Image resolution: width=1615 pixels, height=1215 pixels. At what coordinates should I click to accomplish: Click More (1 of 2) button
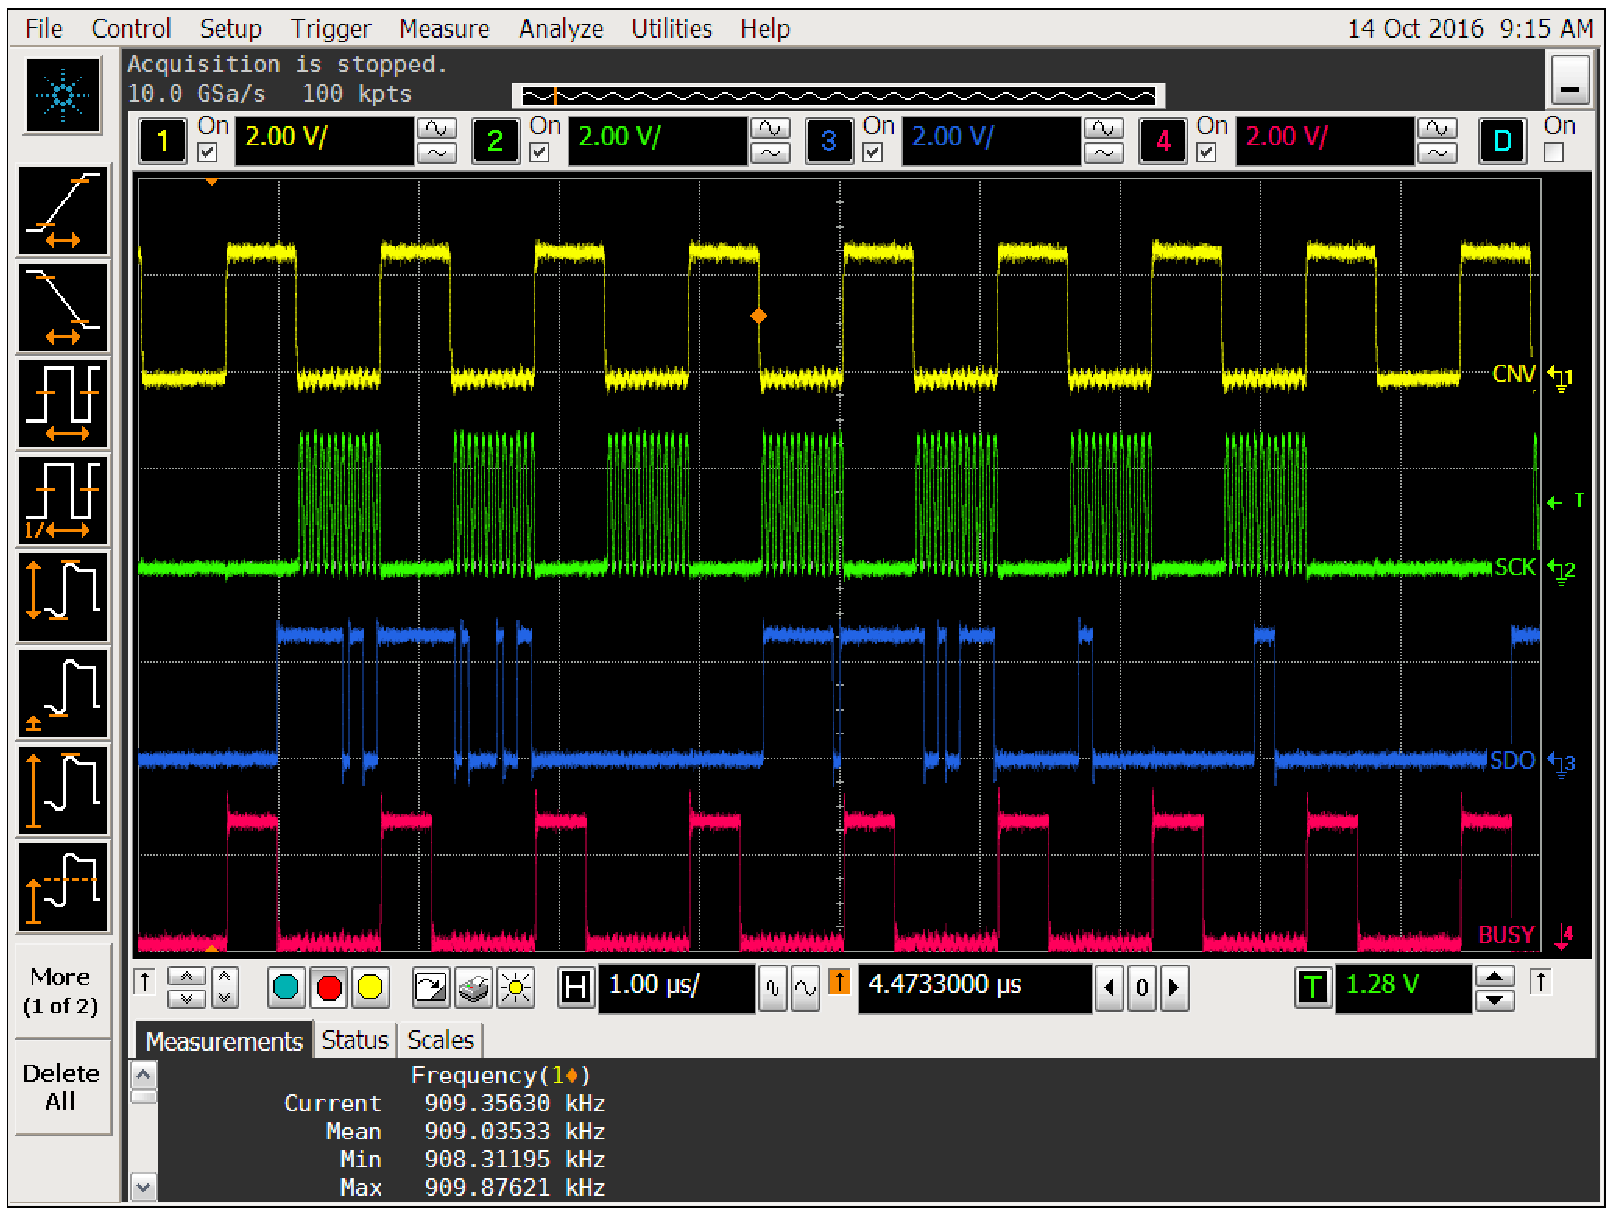(x=61, y=991)
